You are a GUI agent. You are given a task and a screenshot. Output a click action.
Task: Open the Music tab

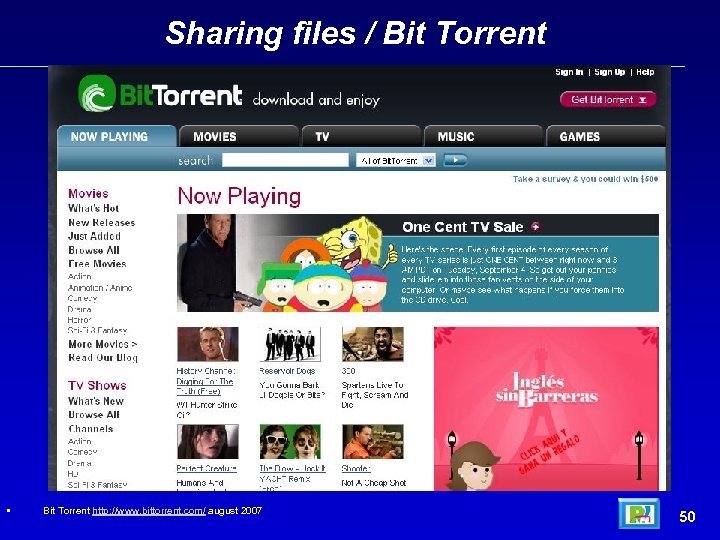tap(484, 136)
